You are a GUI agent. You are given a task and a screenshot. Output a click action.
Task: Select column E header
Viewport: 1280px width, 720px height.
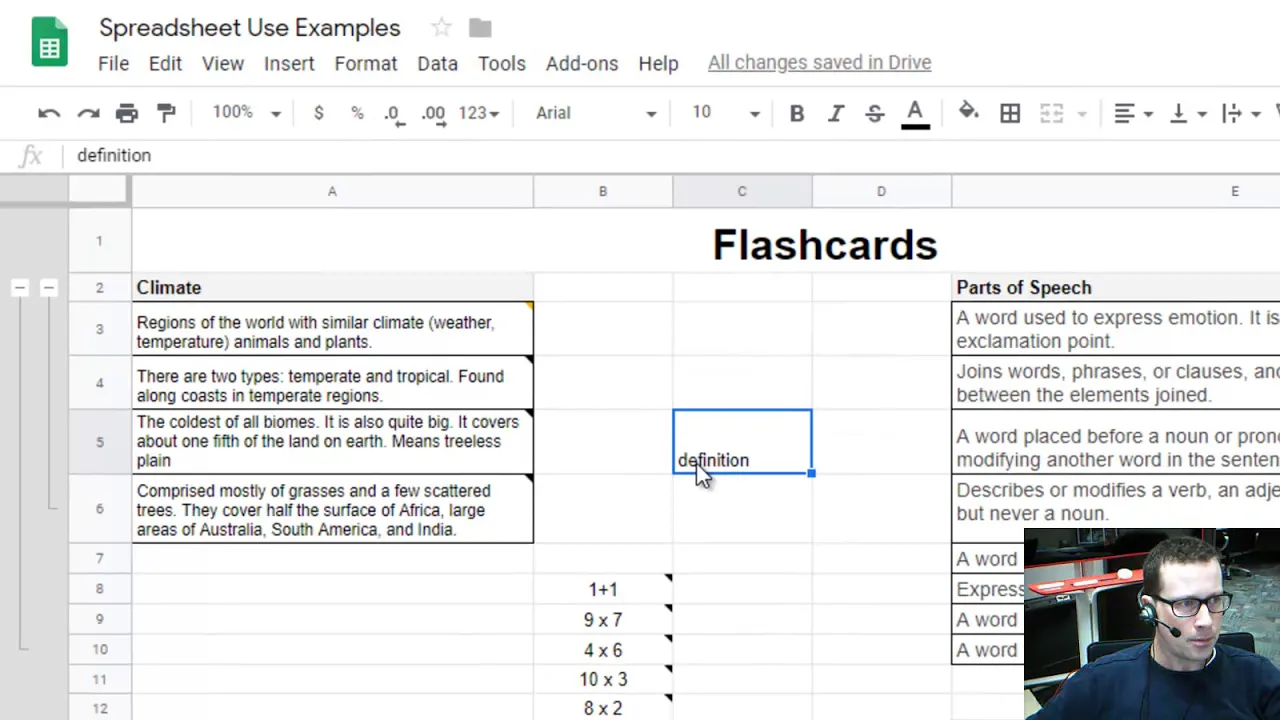click(1116, 191)
